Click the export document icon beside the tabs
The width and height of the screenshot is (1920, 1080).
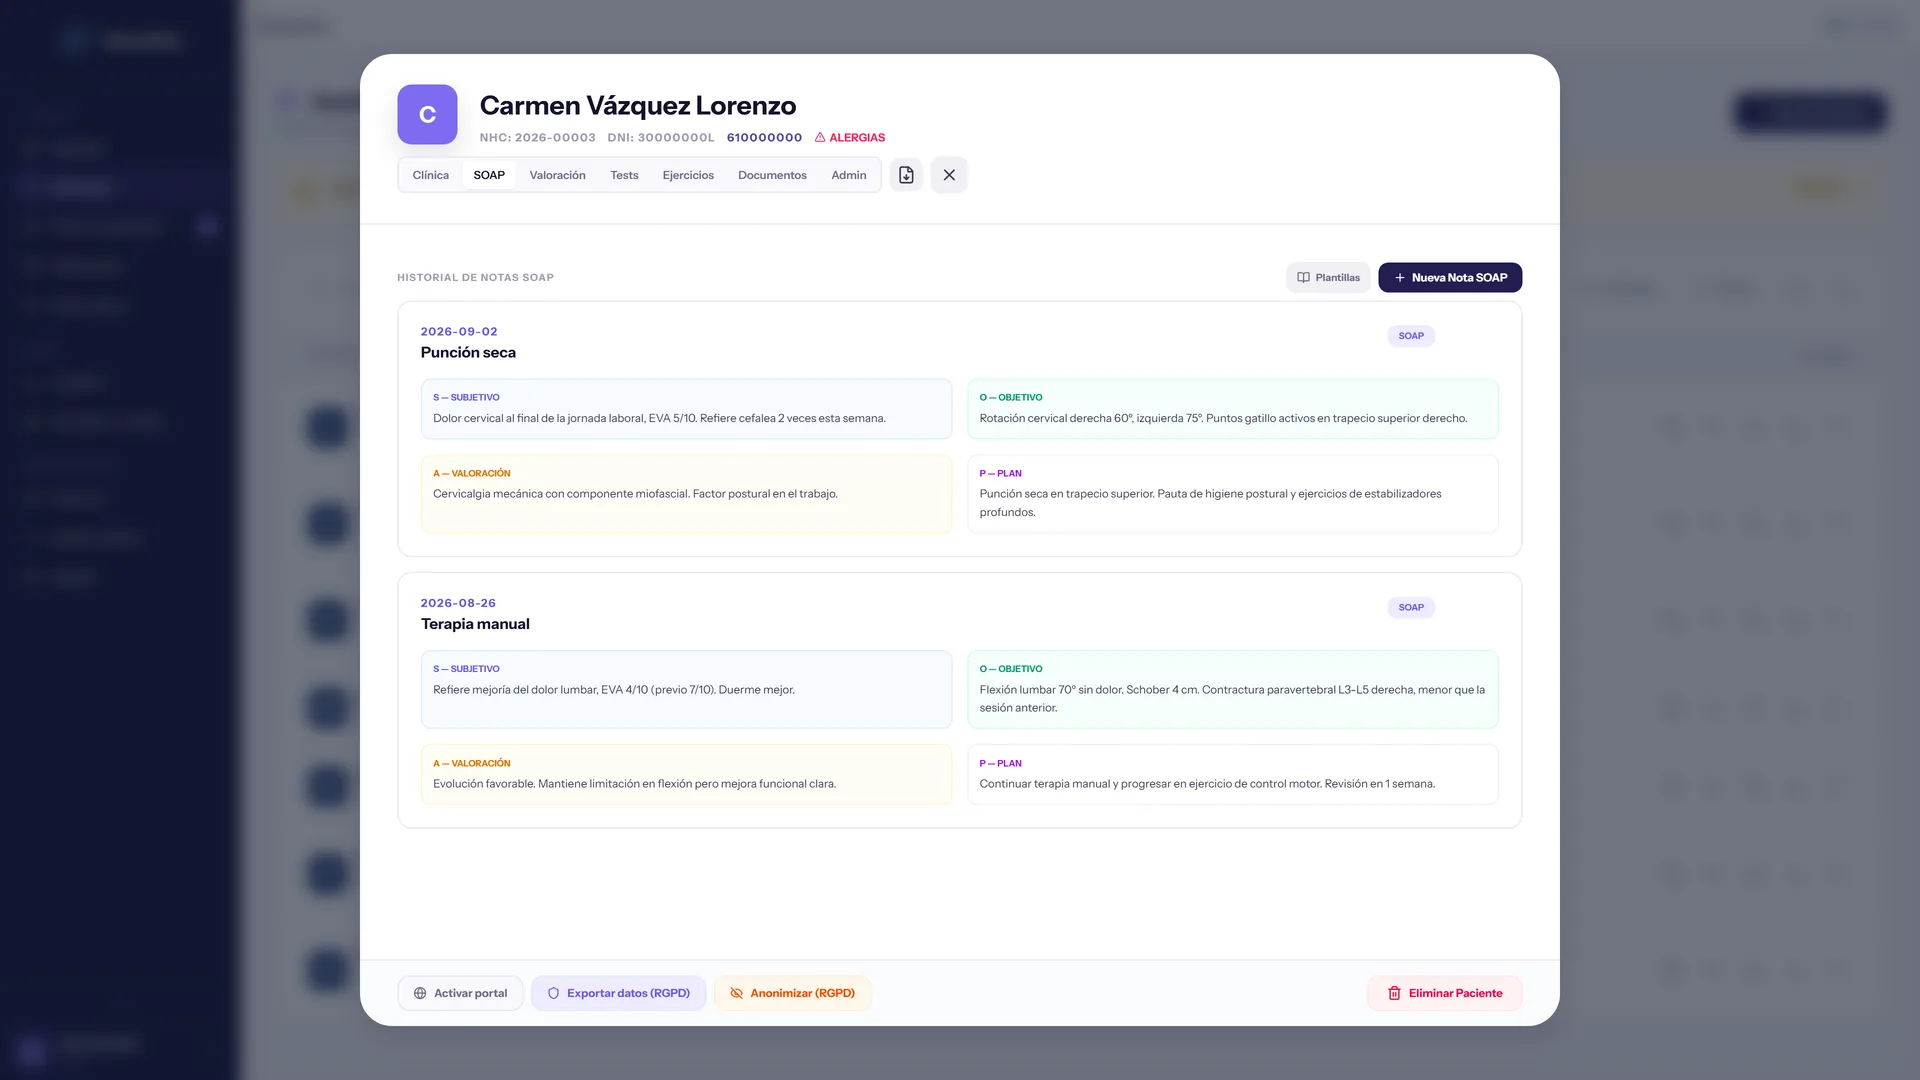[906, 175]
